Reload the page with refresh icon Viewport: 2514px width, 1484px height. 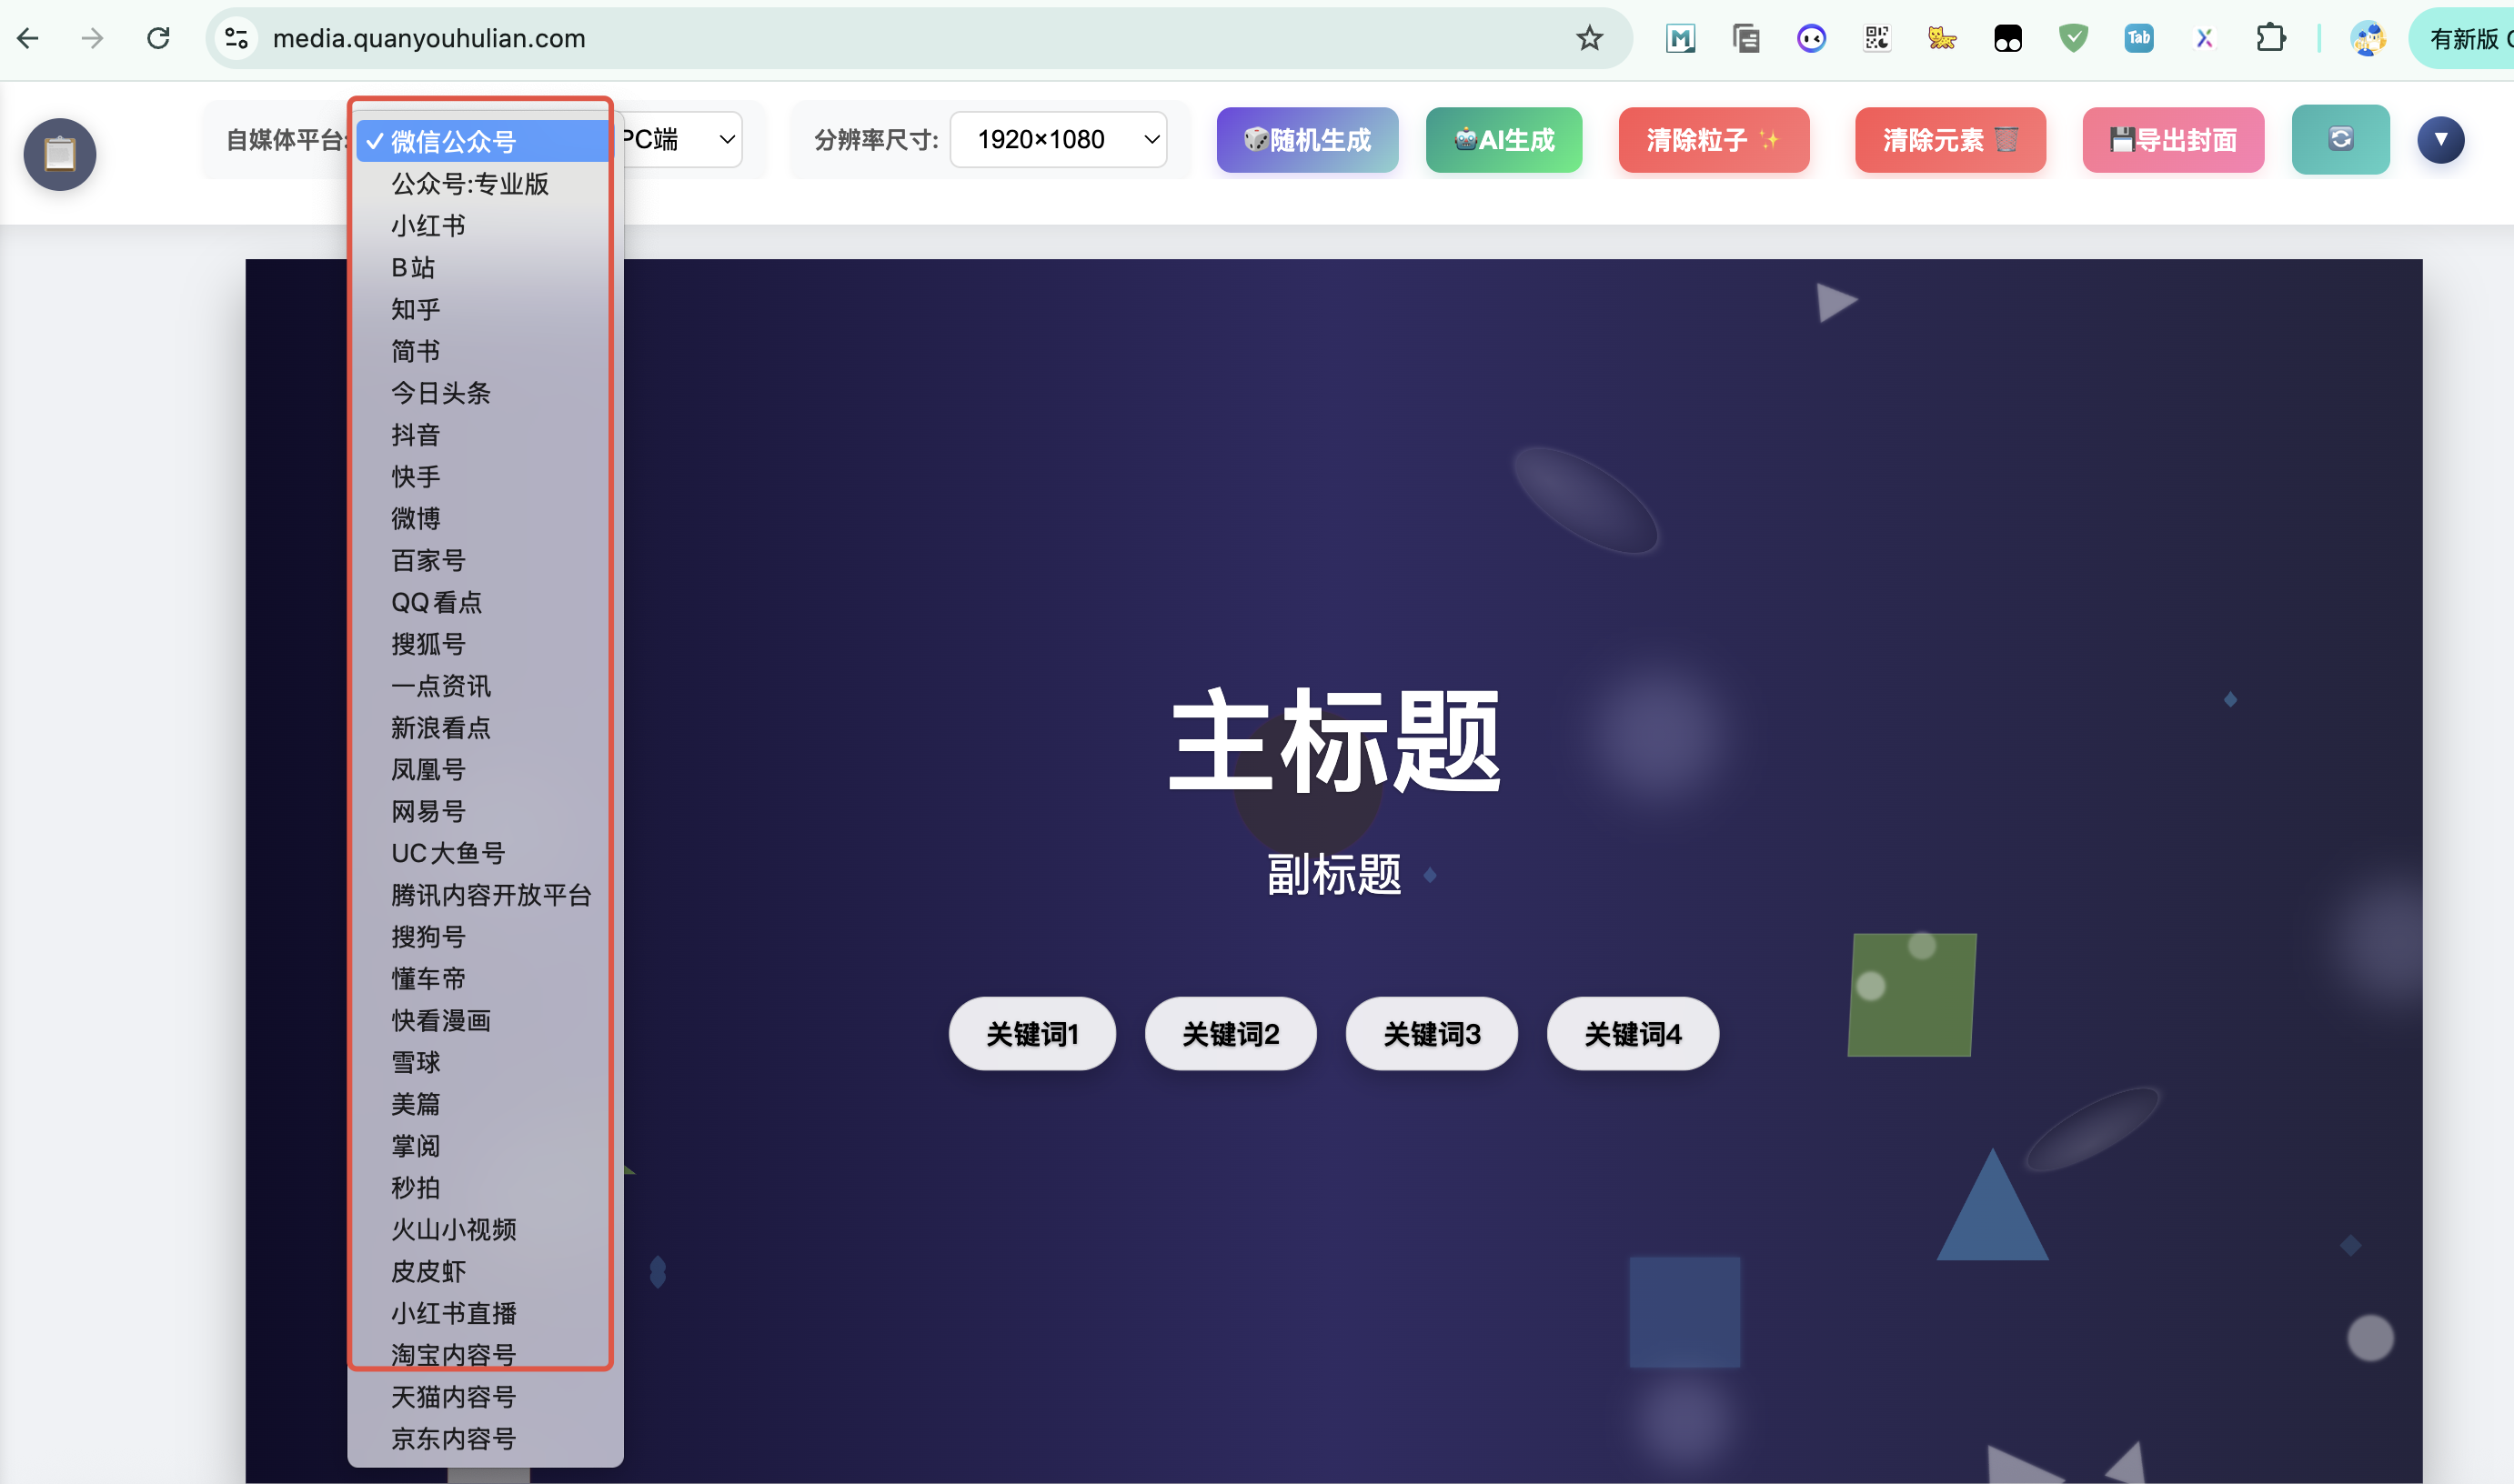(x=158, y=39)
